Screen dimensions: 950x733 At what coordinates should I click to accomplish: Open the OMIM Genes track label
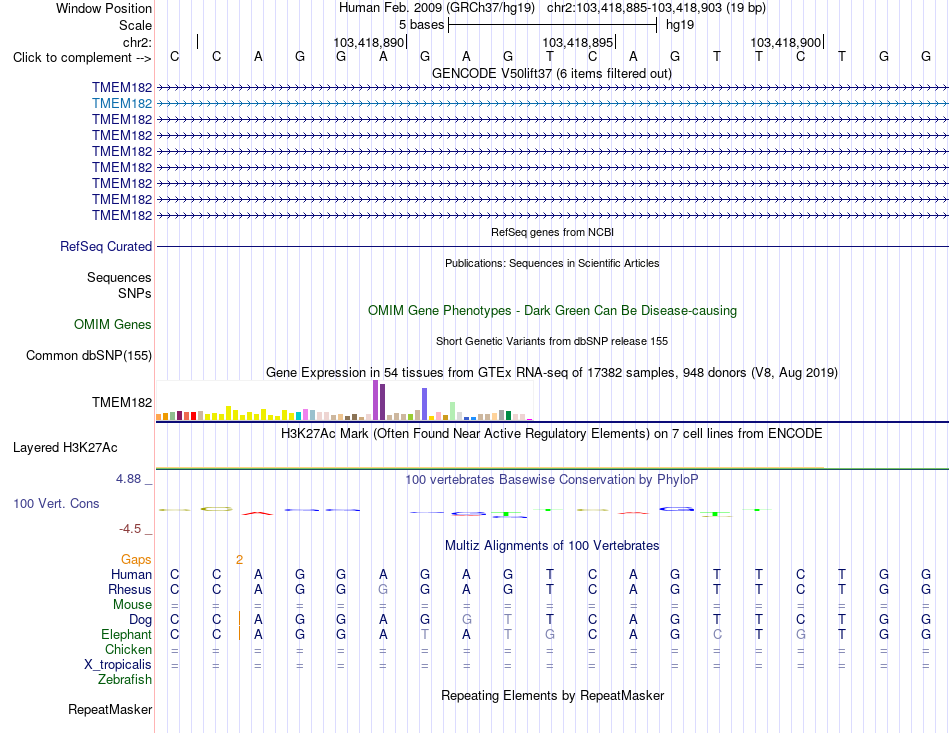[x=113, y=324]
